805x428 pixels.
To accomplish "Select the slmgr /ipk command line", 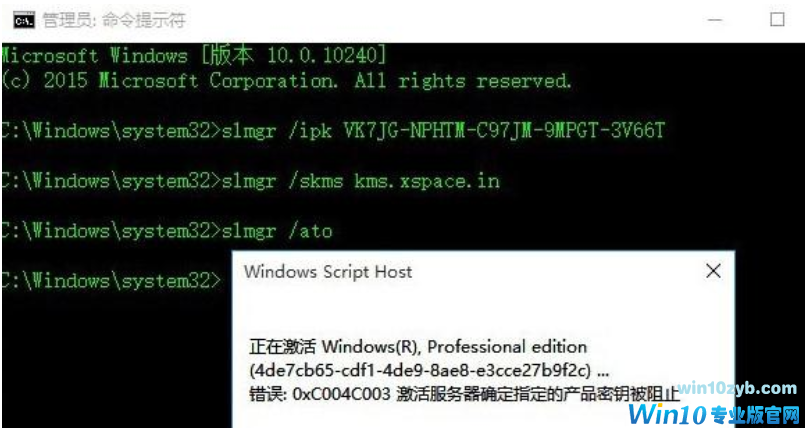I will click(x=333, y=131).
